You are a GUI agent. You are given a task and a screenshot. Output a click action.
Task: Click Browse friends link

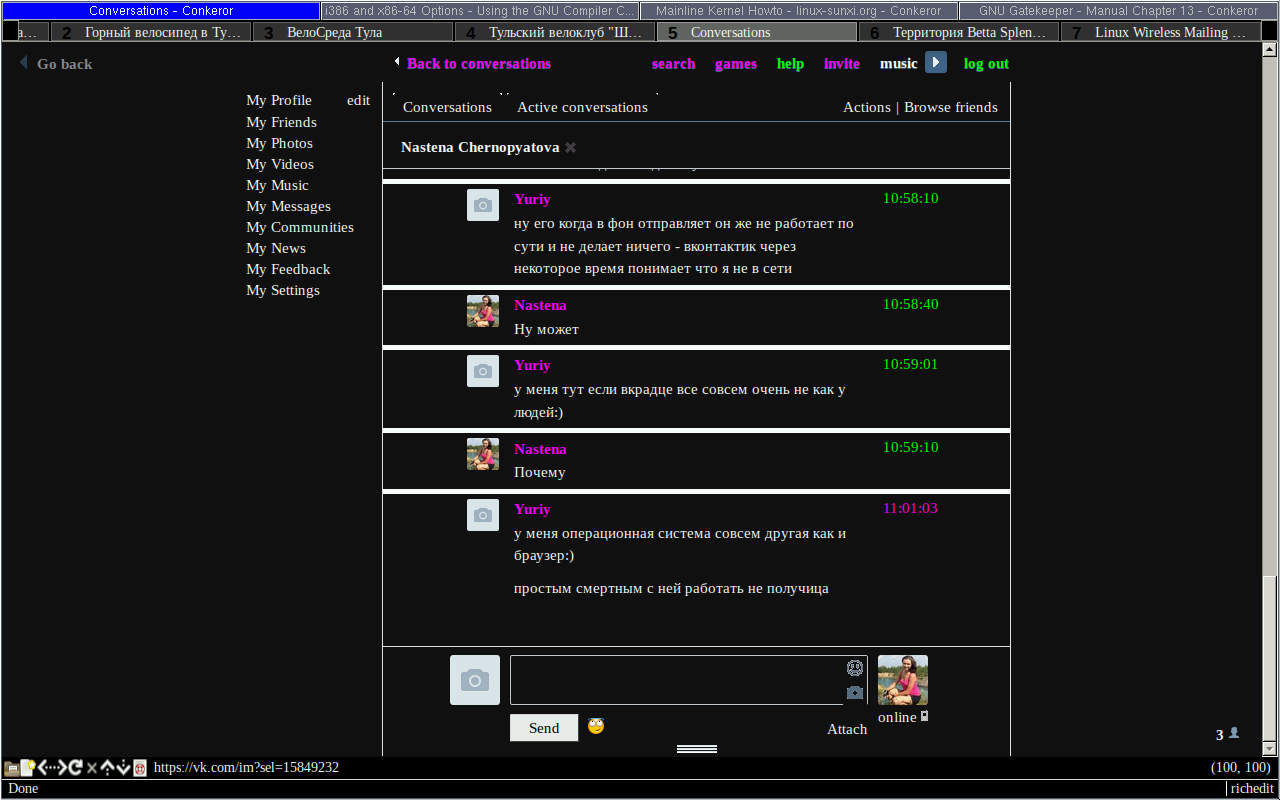951,107
